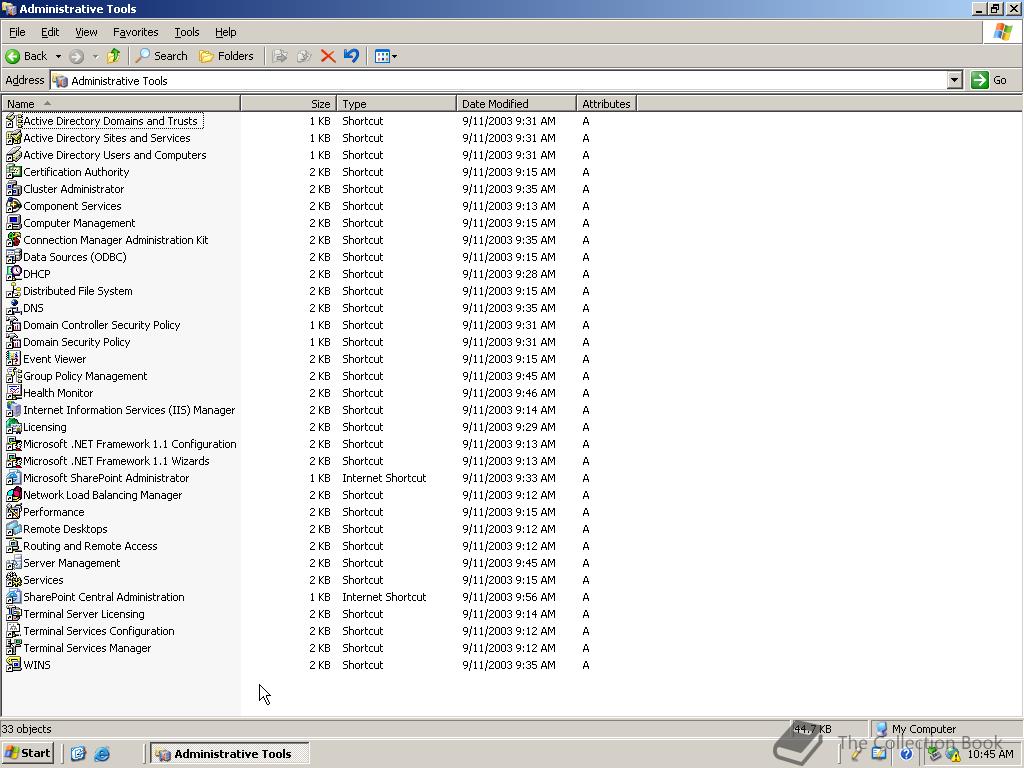Click the Administrative Tools taskbar button
1024x768 pixels.
(x=230, y=753)
